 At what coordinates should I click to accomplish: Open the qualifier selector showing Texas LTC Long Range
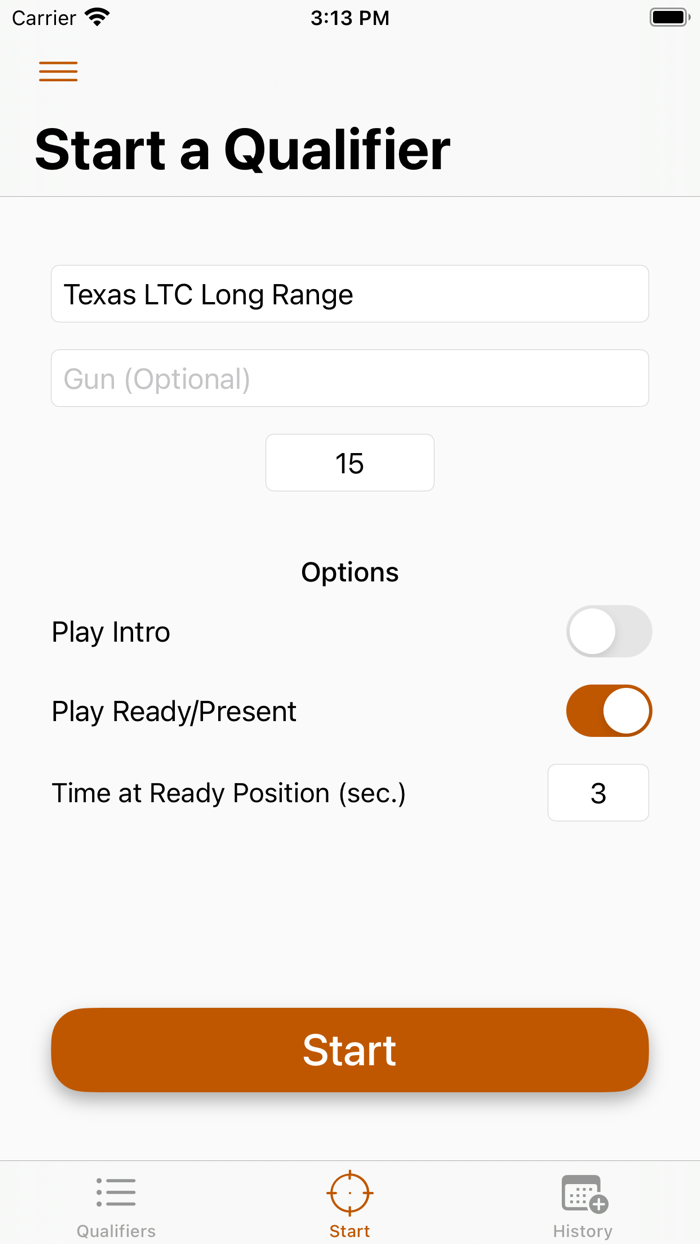350,294
